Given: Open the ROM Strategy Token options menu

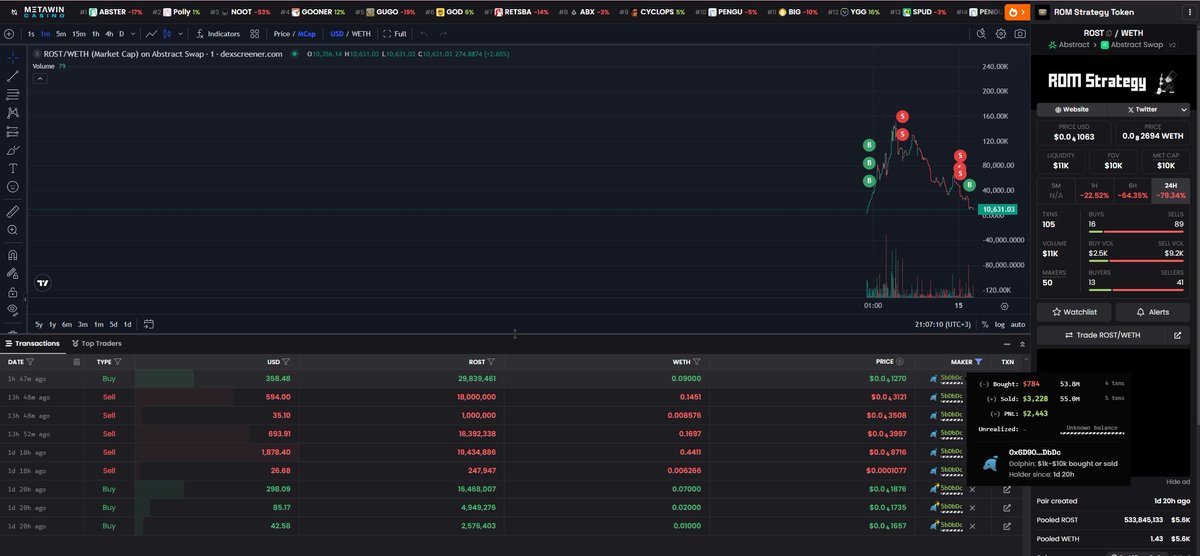Looking at the screenshot, I should point(1188,12).
